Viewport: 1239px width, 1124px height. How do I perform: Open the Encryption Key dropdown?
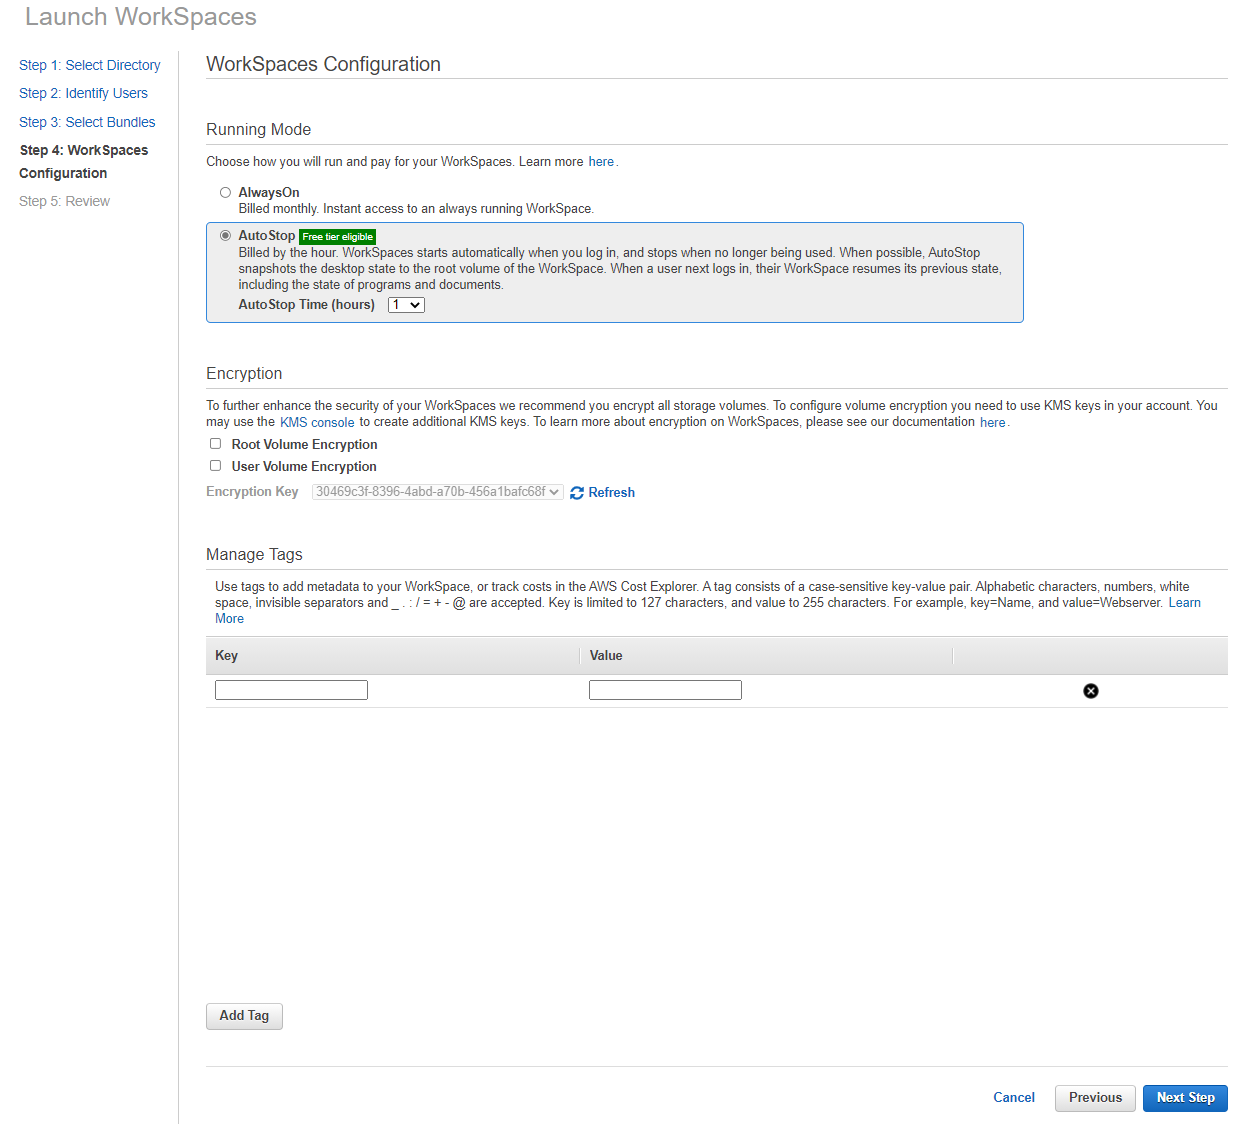click(x=438, y=492)
